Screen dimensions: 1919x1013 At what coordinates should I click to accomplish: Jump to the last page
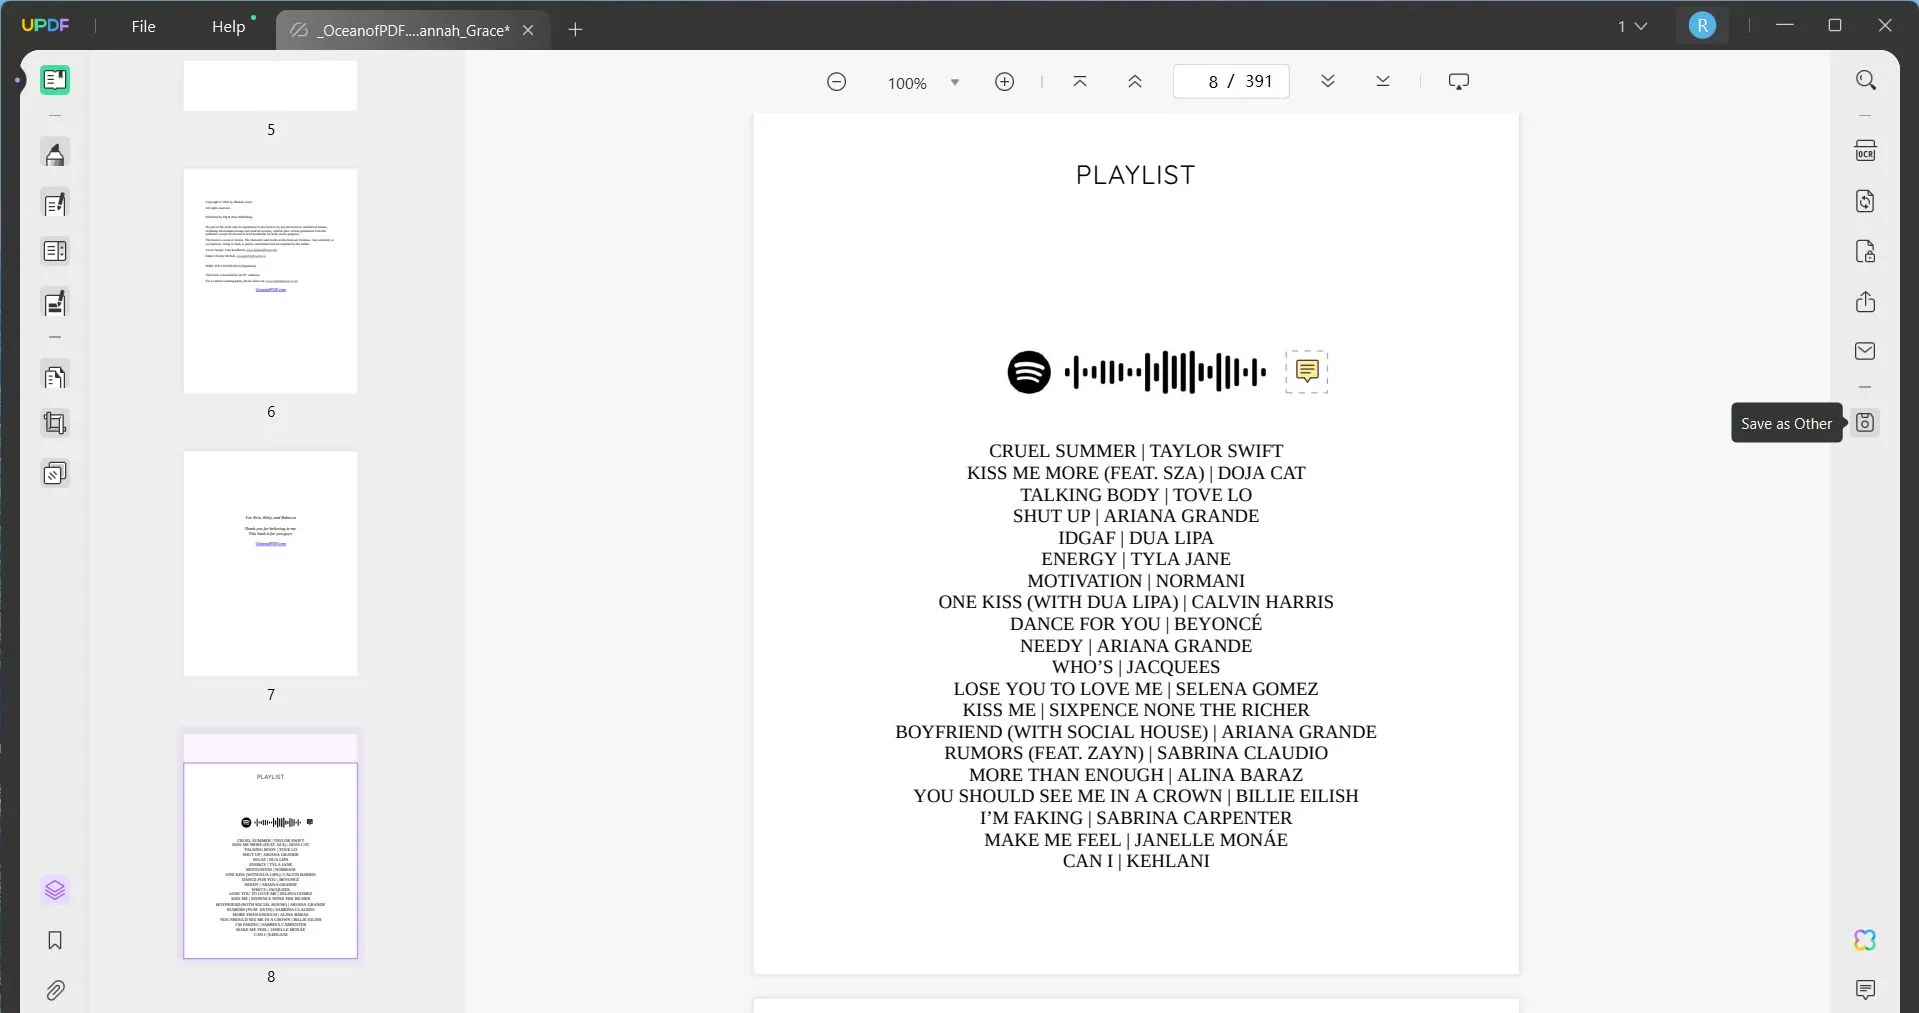click(x=1383, y=82)
